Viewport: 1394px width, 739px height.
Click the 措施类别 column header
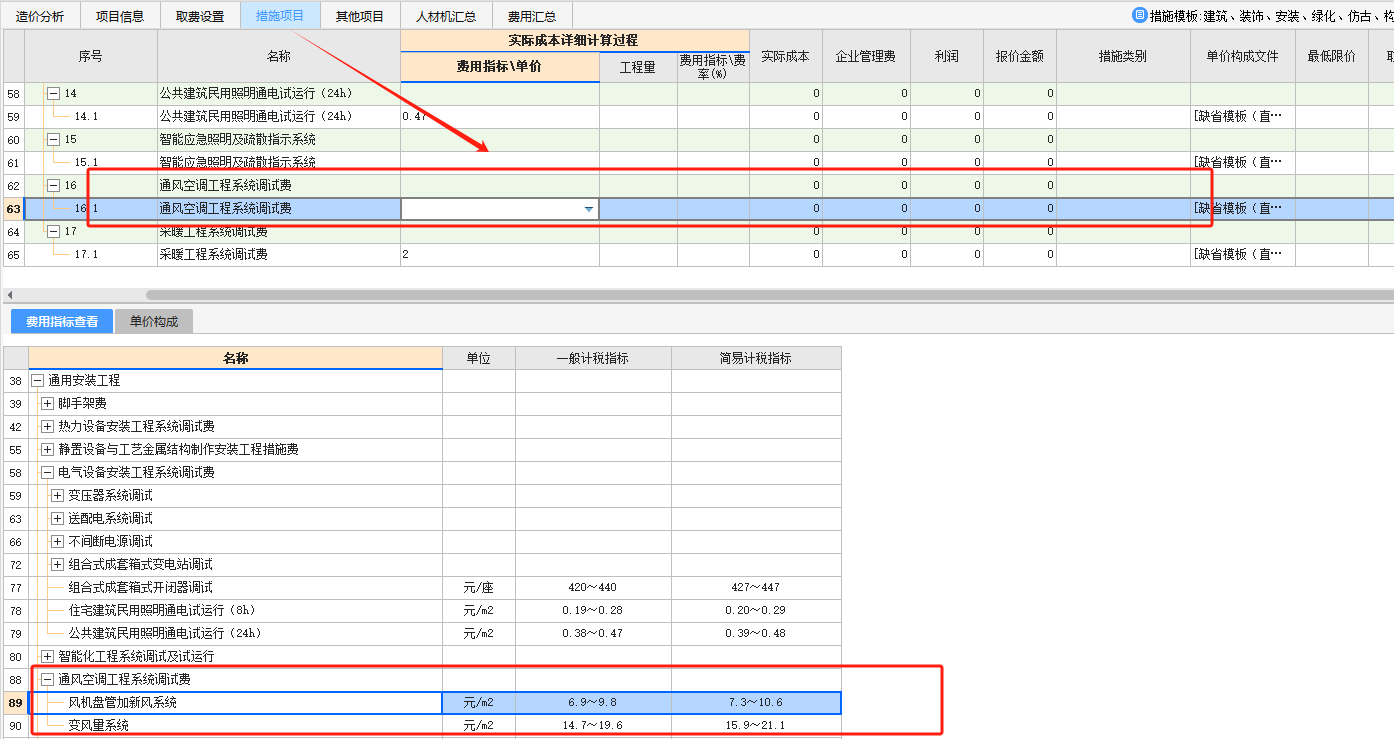(x=1123, y=56)
